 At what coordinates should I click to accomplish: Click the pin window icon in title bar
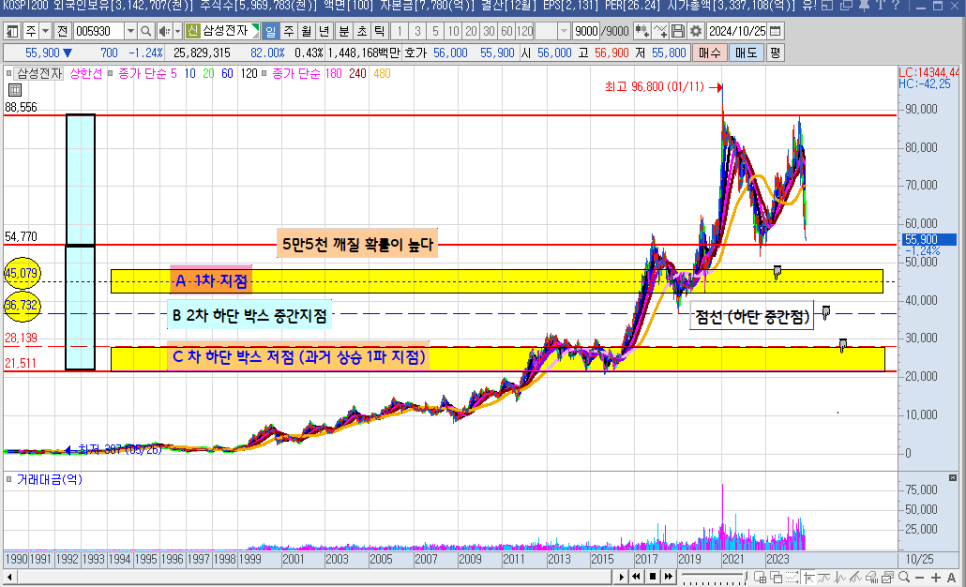pos(863,6)
